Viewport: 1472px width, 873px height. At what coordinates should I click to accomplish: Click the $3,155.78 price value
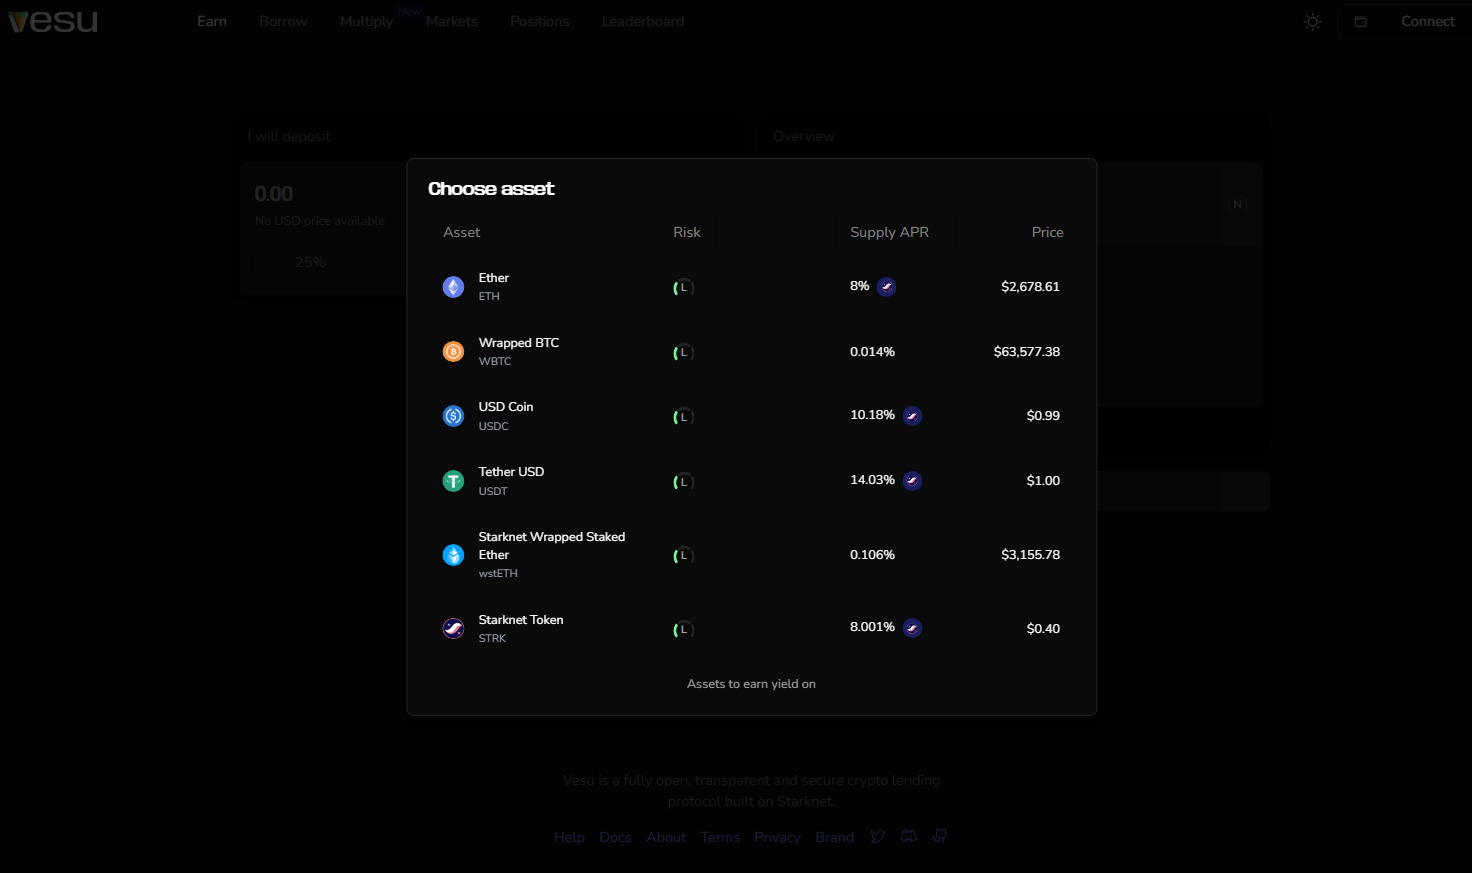click(x=1030, y=555)
